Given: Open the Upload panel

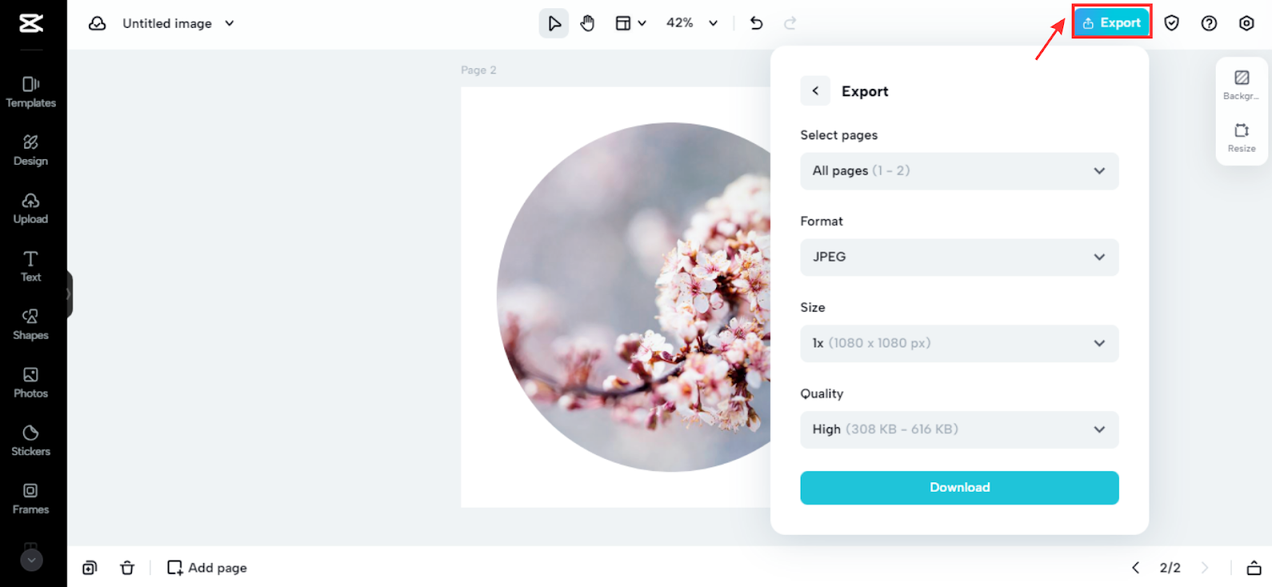Looking at the screenshot, I should 31,208.
